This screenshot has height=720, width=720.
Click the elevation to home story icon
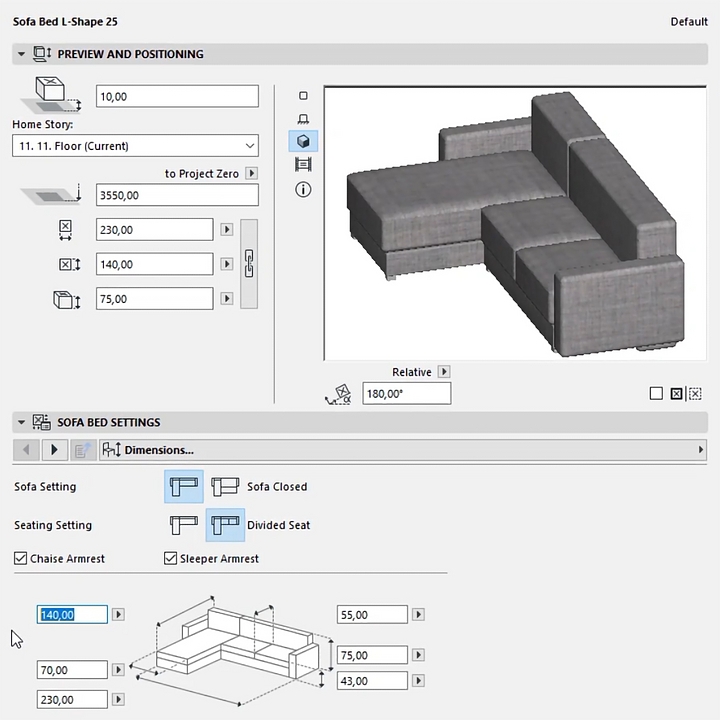(x=51, y=95)
